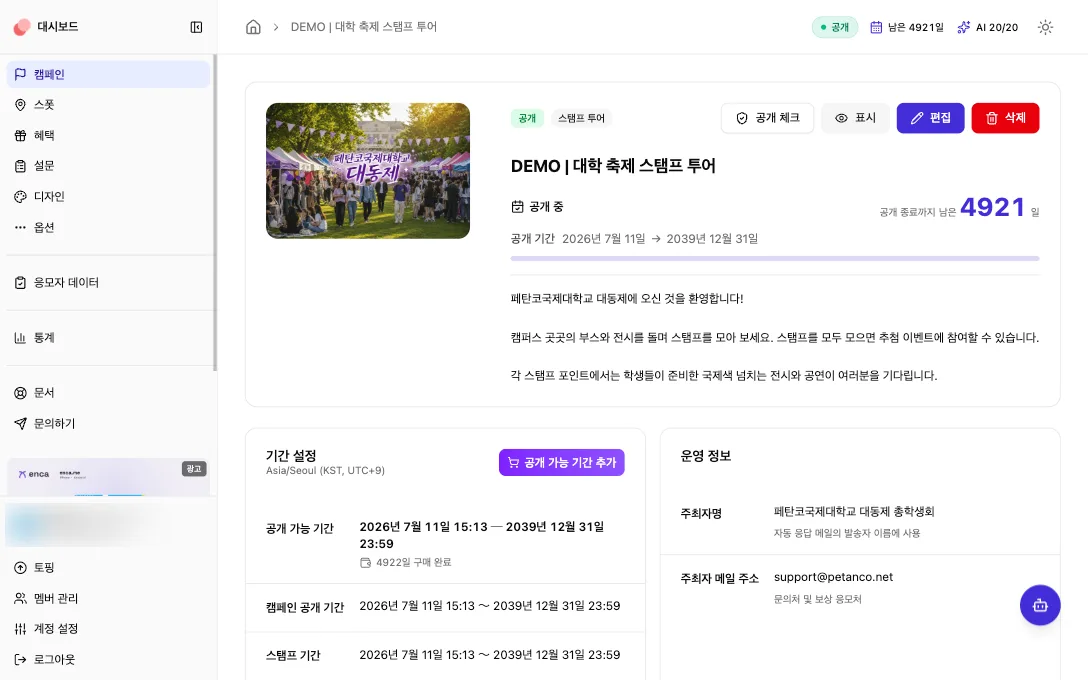Screen dimensions: 1088x680
Task: Click the campaign festival thumbnail image
Action: [x=368, y=171]
